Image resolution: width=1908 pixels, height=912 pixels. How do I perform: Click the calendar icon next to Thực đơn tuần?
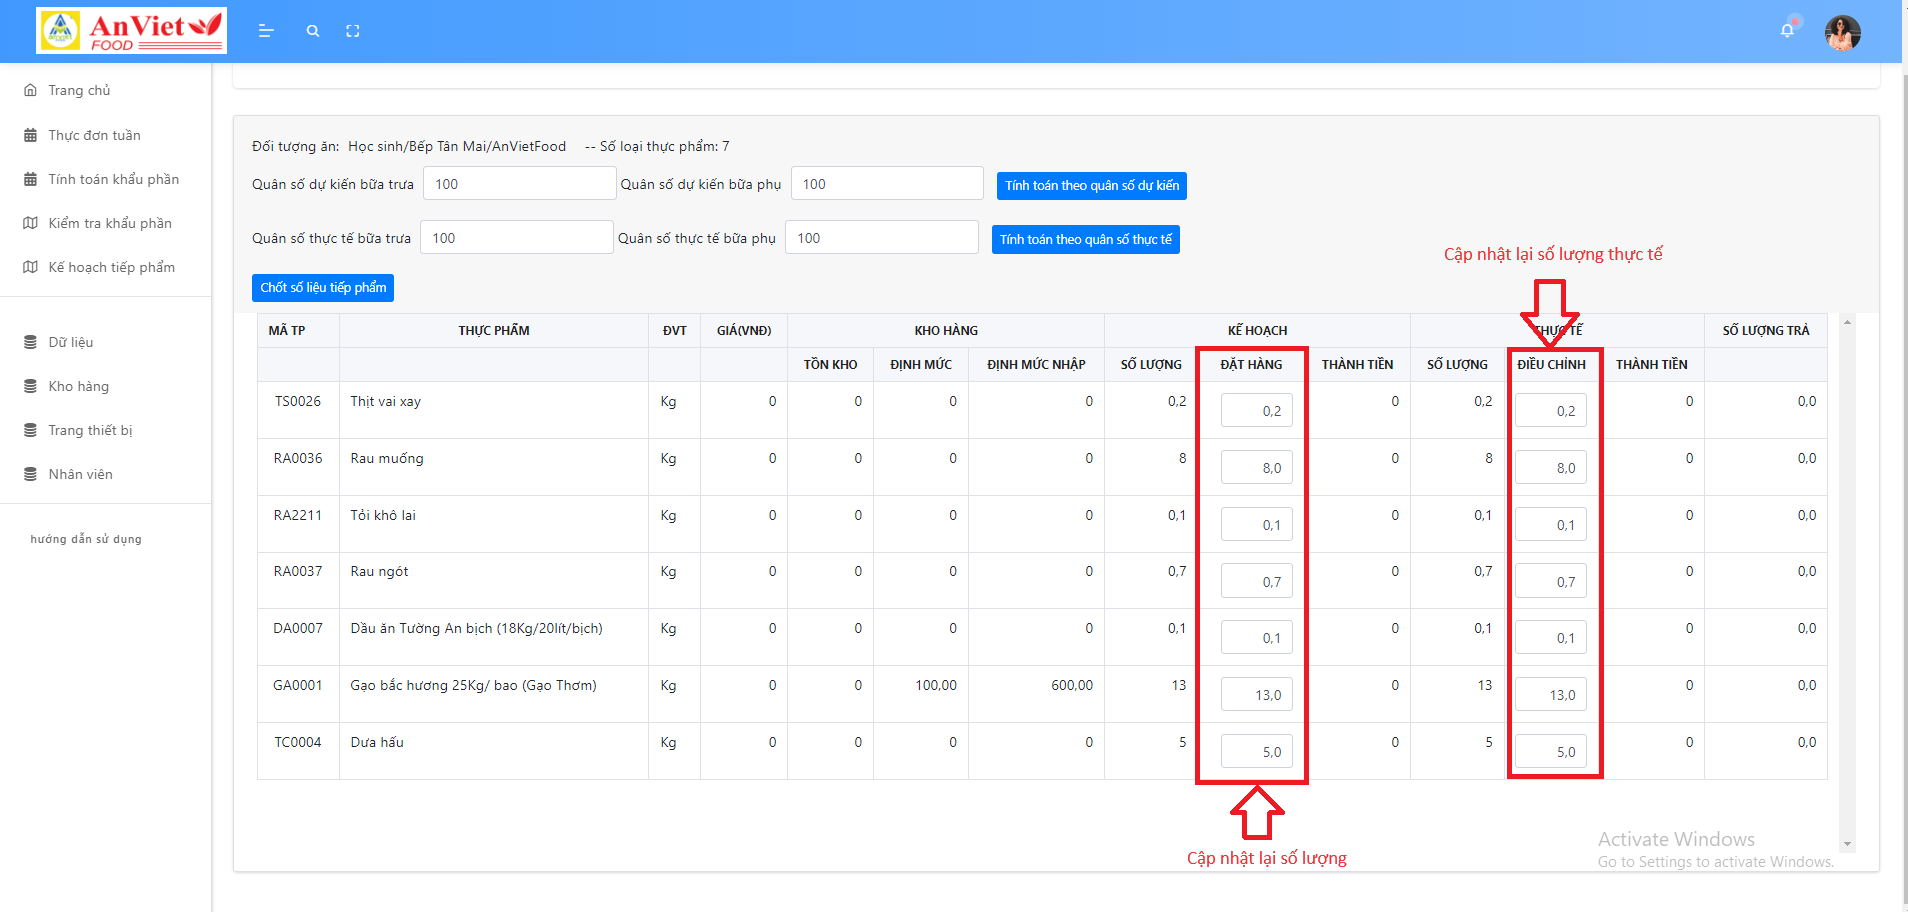point(30,134)
